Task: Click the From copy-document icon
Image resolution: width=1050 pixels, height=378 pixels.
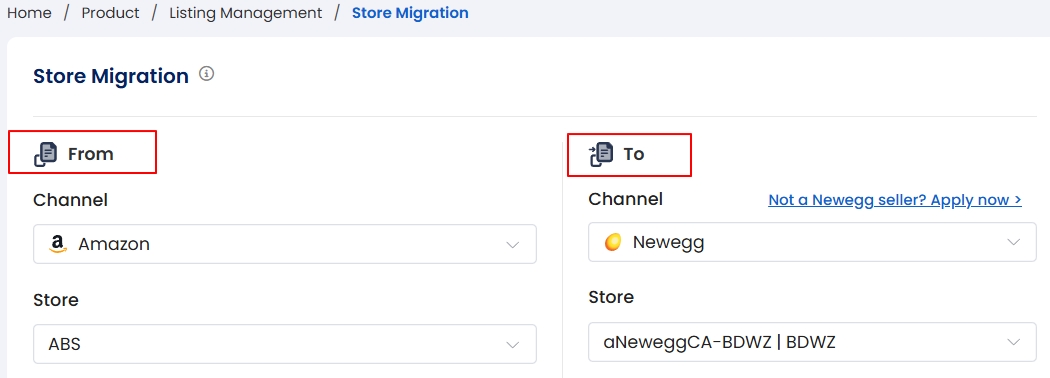Action: (x=46, y=154)
